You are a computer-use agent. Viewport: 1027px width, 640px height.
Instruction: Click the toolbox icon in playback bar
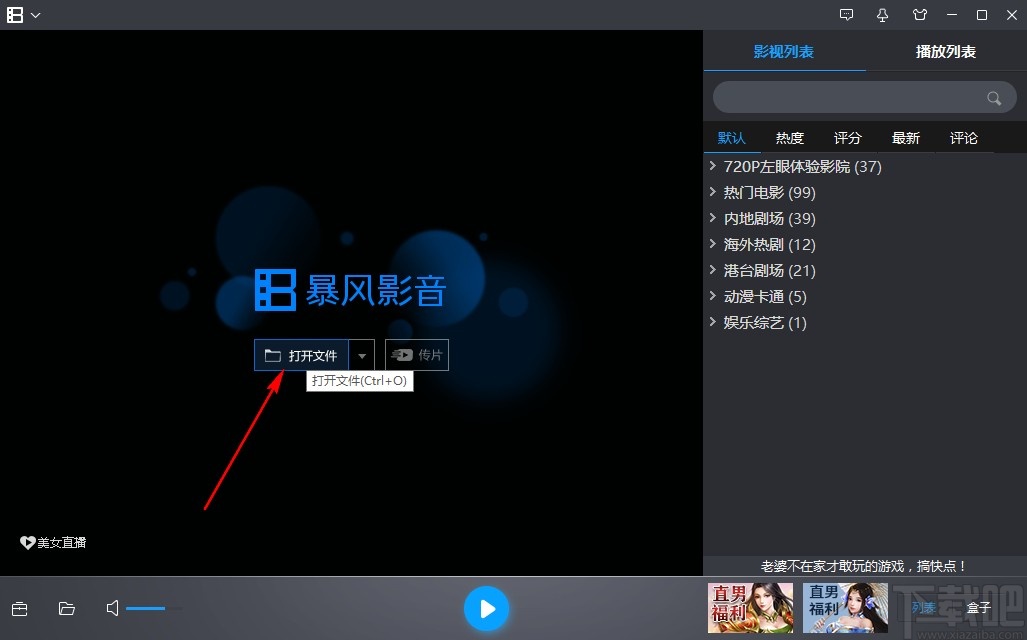(19, 608)
